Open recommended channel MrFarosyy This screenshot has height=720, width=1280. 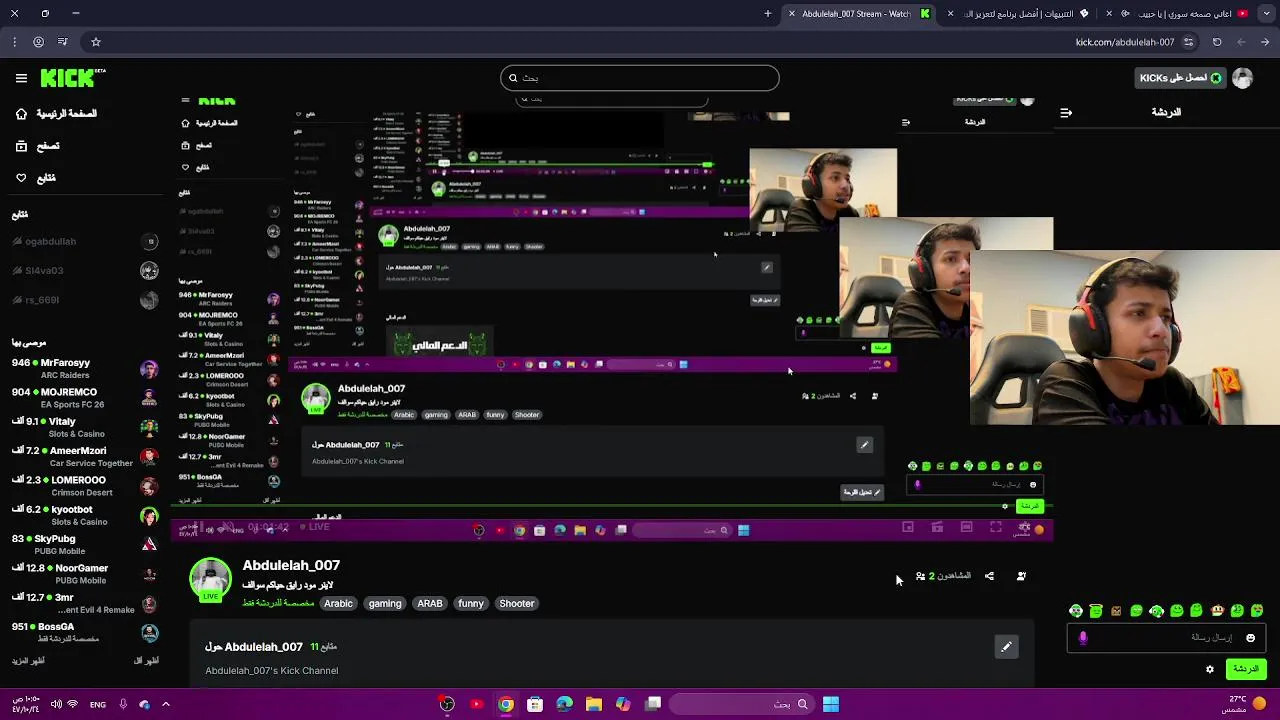click(x=86, y=369)
